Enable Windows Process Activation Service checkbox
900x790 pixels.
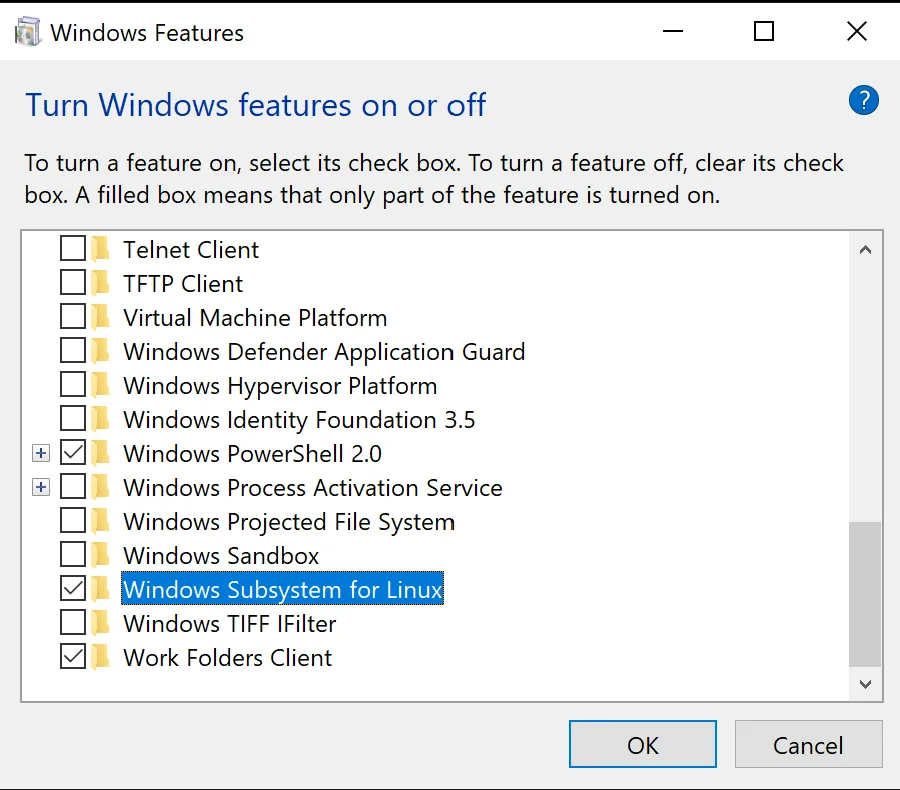pos(73,486)
